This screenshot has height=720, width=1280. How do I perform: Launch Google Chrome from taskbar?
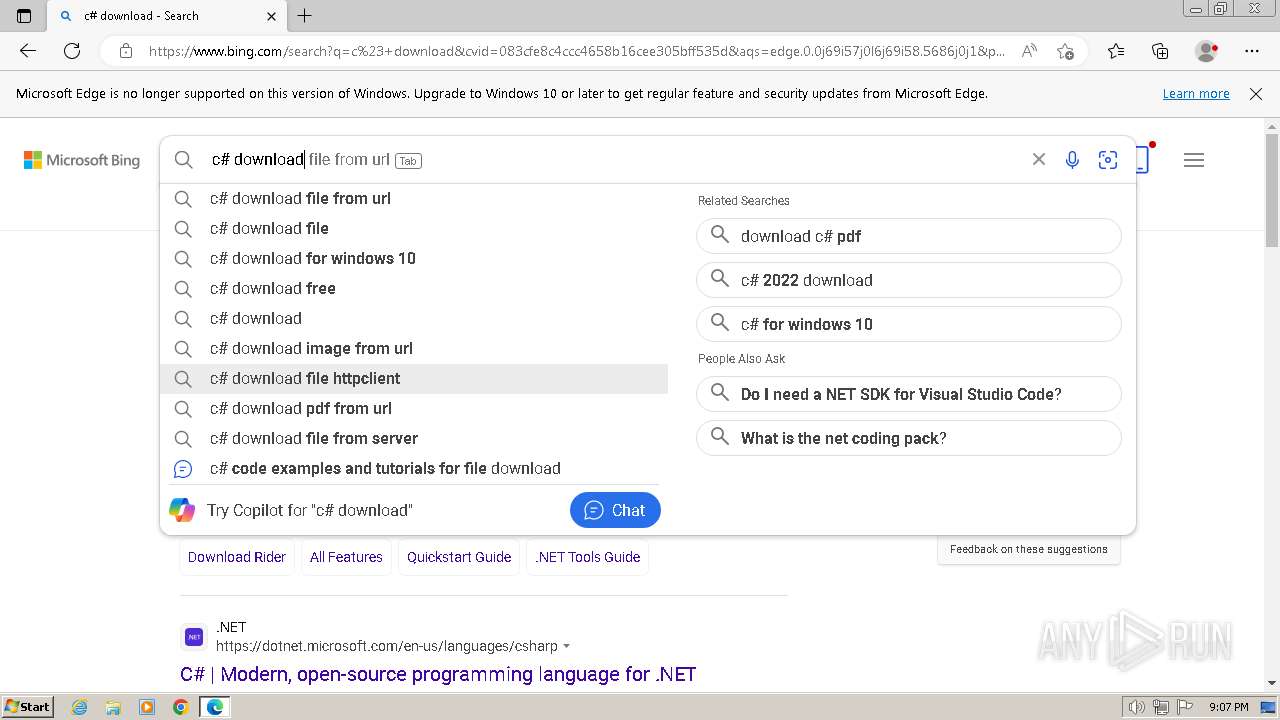tap(180, 707)
